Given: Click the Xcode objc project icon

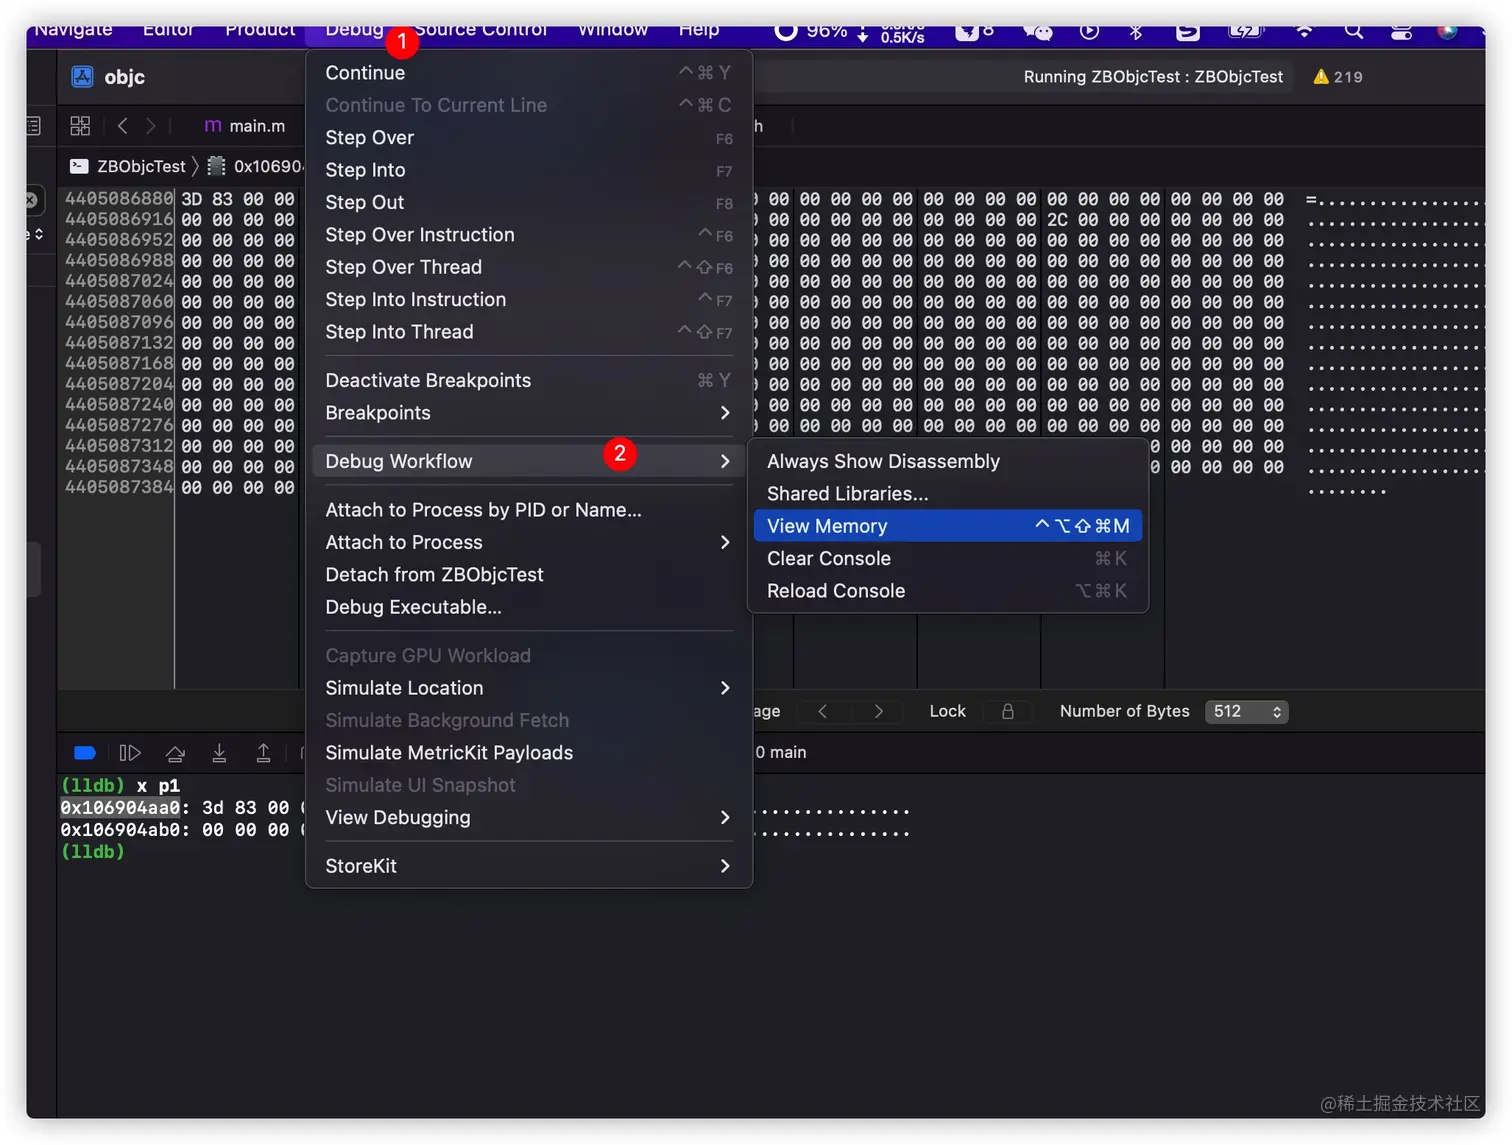Looking at the screenshot, I should click(82, 77).
